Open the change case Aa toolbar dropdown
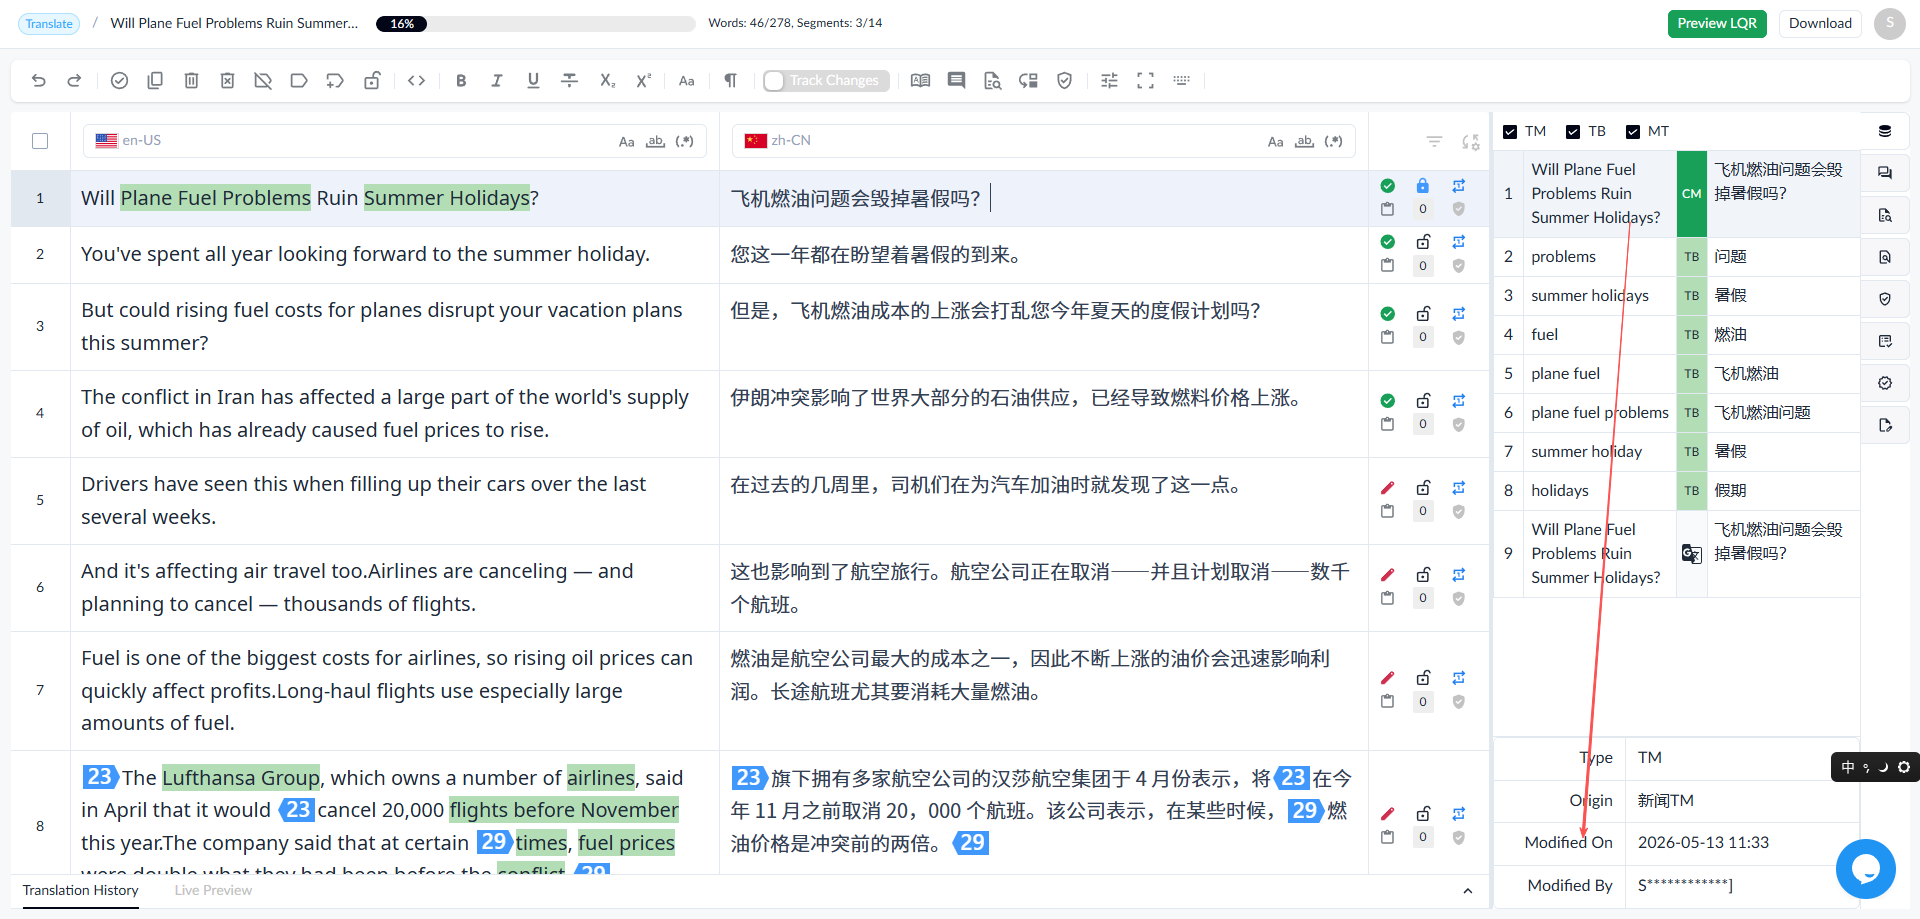Viewport: 1920px width, 919px height. point(686,81)
